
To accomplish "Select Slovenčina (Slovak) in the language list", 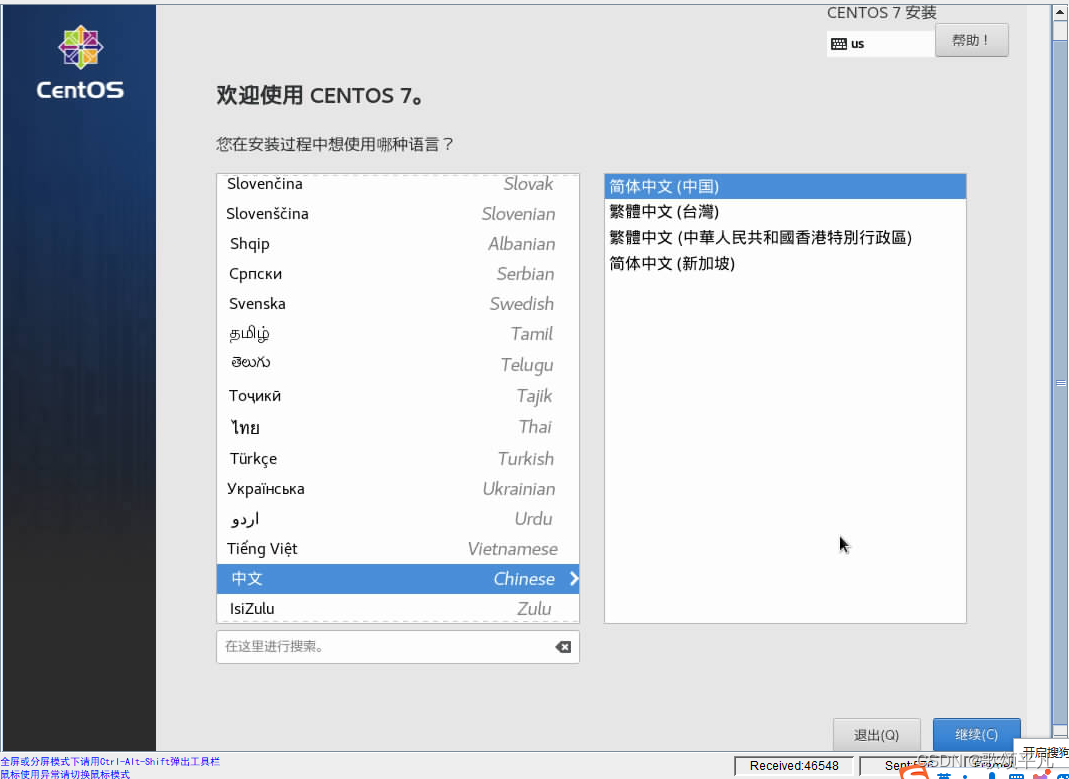I will (x=397, y=184).
